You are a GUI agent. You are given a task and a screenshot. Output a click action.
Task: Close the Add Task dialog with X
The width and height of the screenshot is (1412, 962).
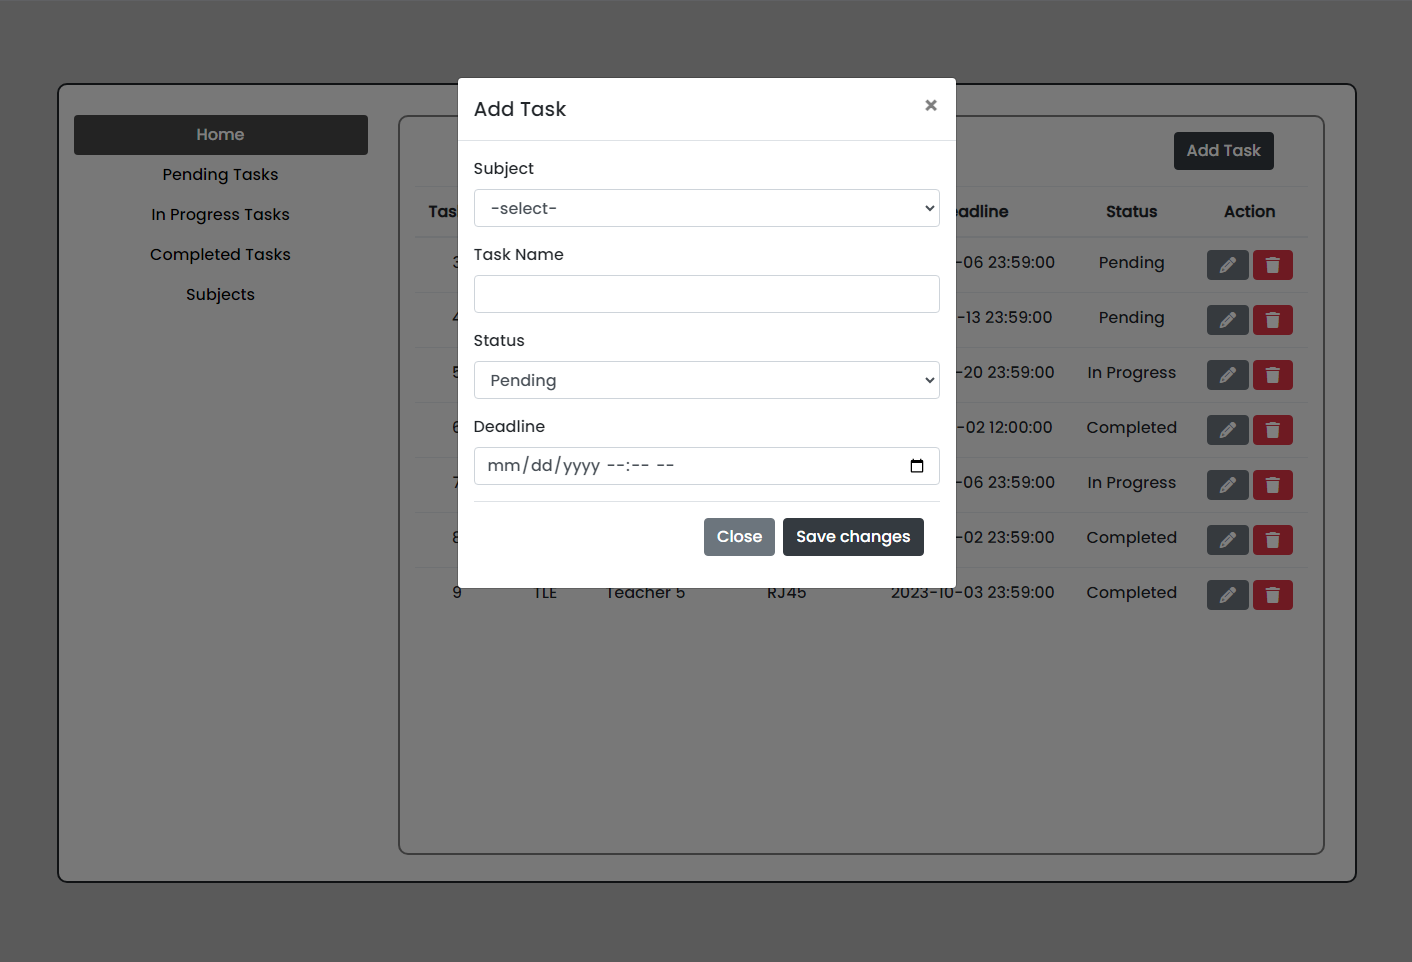pos(930,105)
